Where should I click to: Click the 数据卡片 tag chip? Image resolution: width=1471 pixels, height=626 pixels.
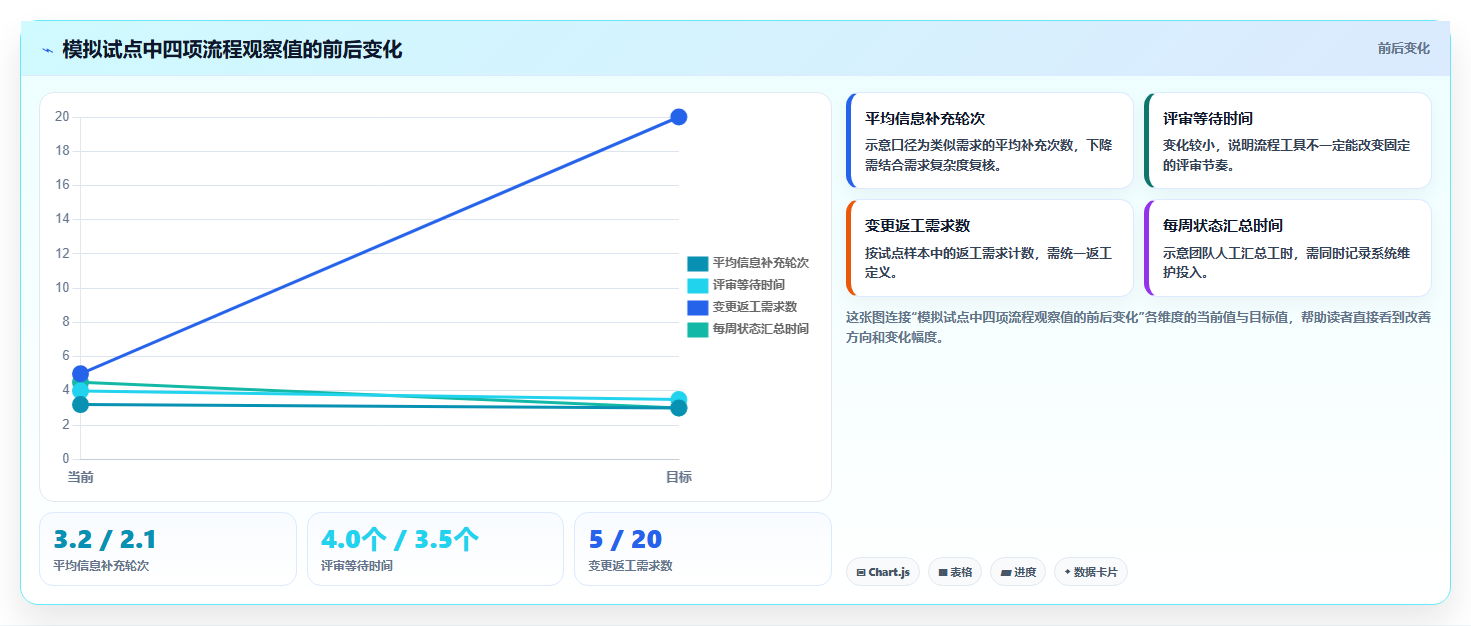click(1091, 572)
